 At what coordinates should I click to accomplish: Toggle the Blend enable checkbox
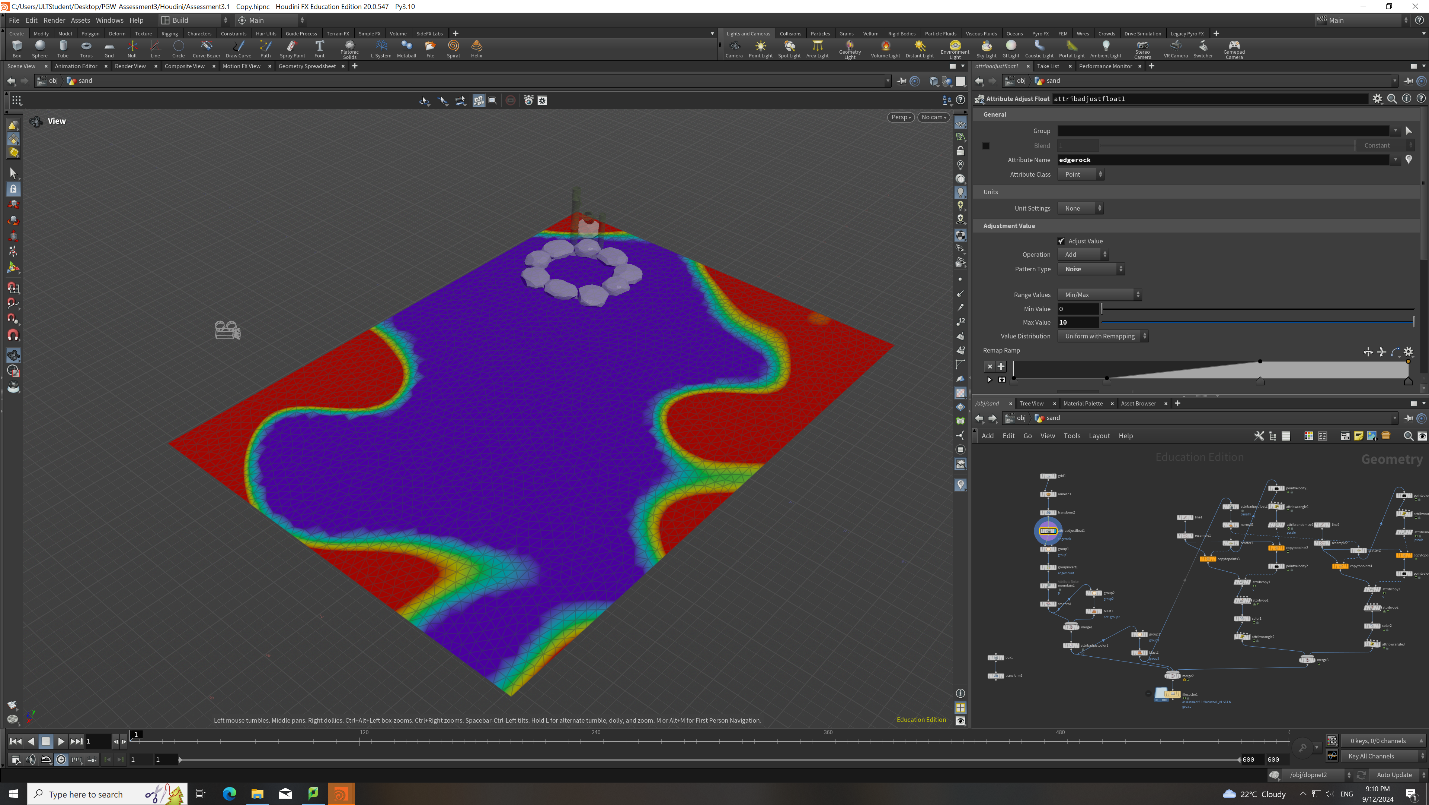[985, 145]
